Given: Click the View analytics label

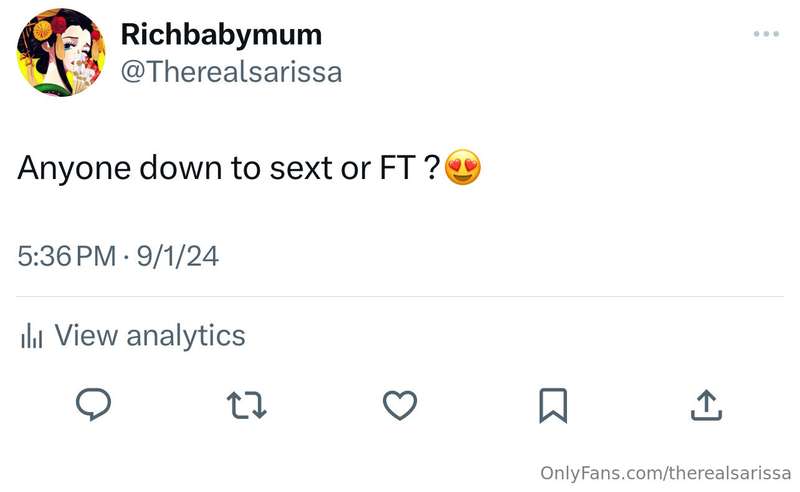Looking at the screenshot, I should 150,336.
